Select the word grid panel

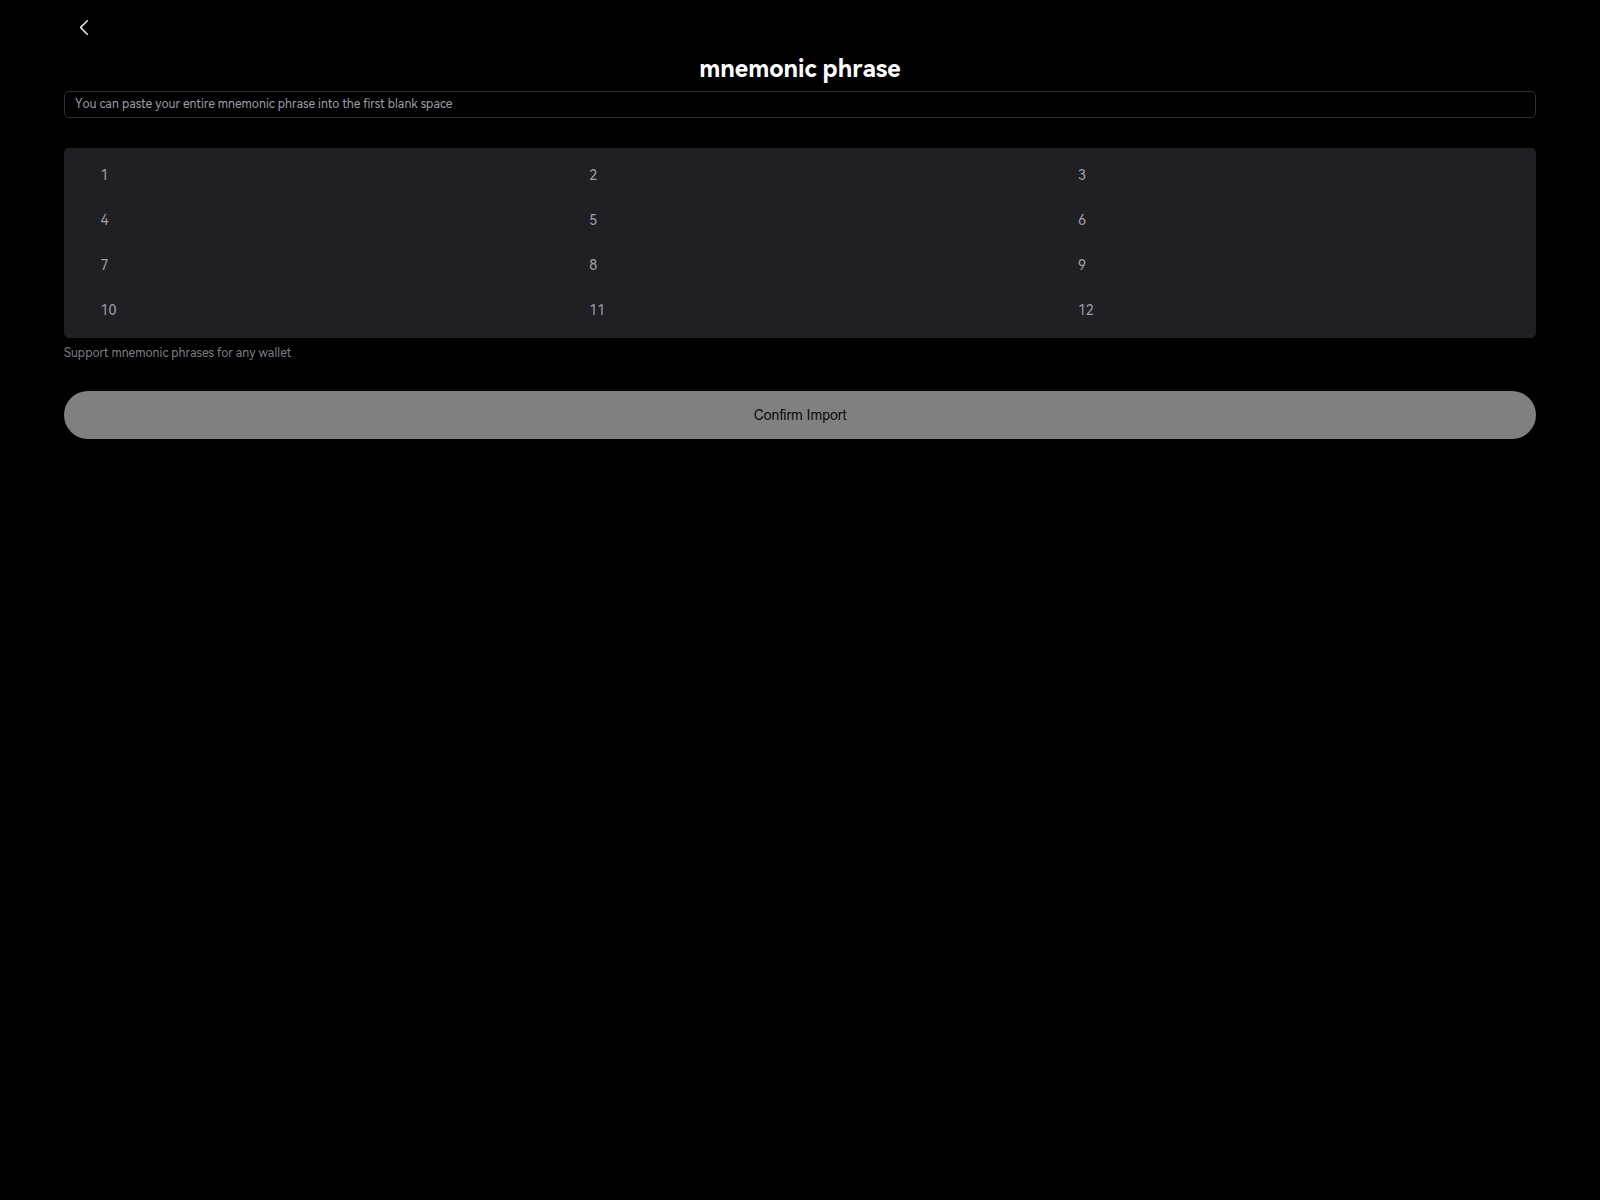[x=800, y=242]
